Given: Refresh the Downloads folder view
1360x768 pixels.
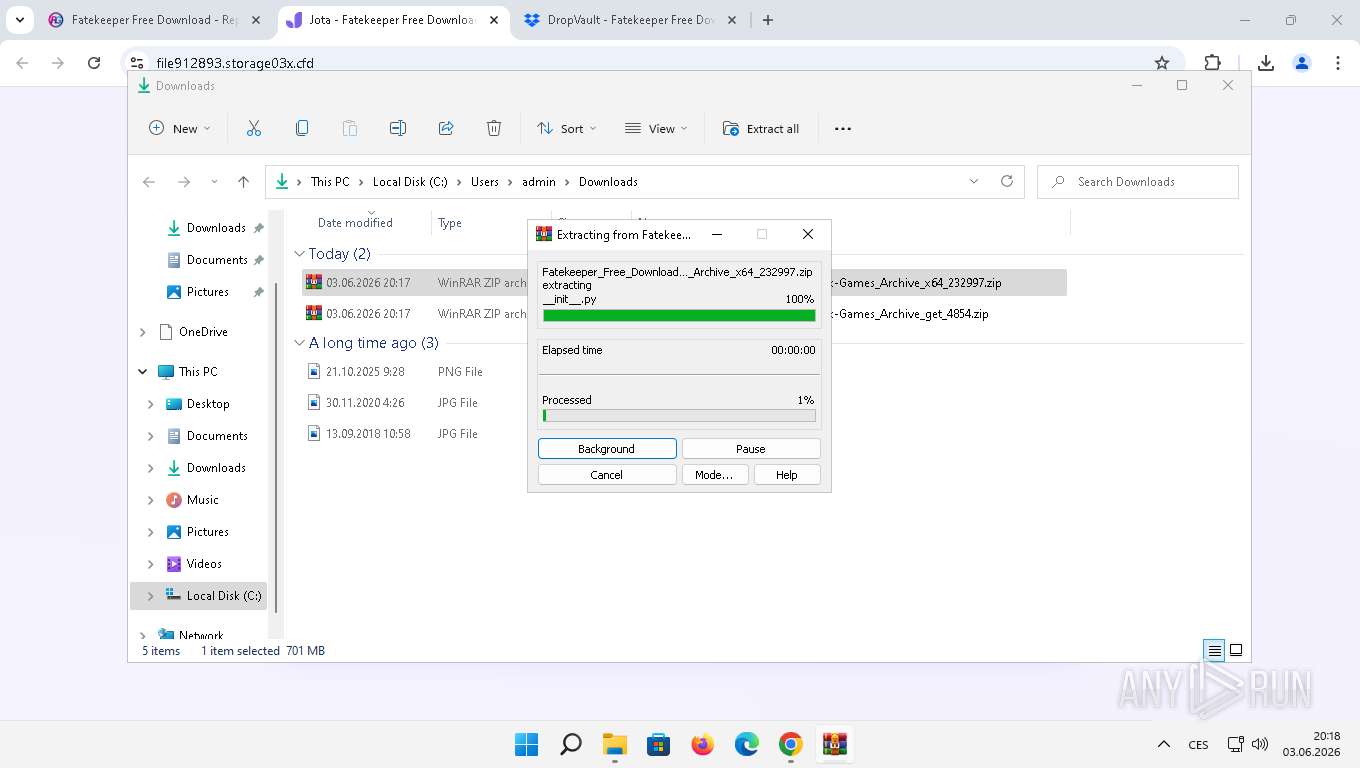Looking at the screenshot, I should click(x=1007, y=181).
